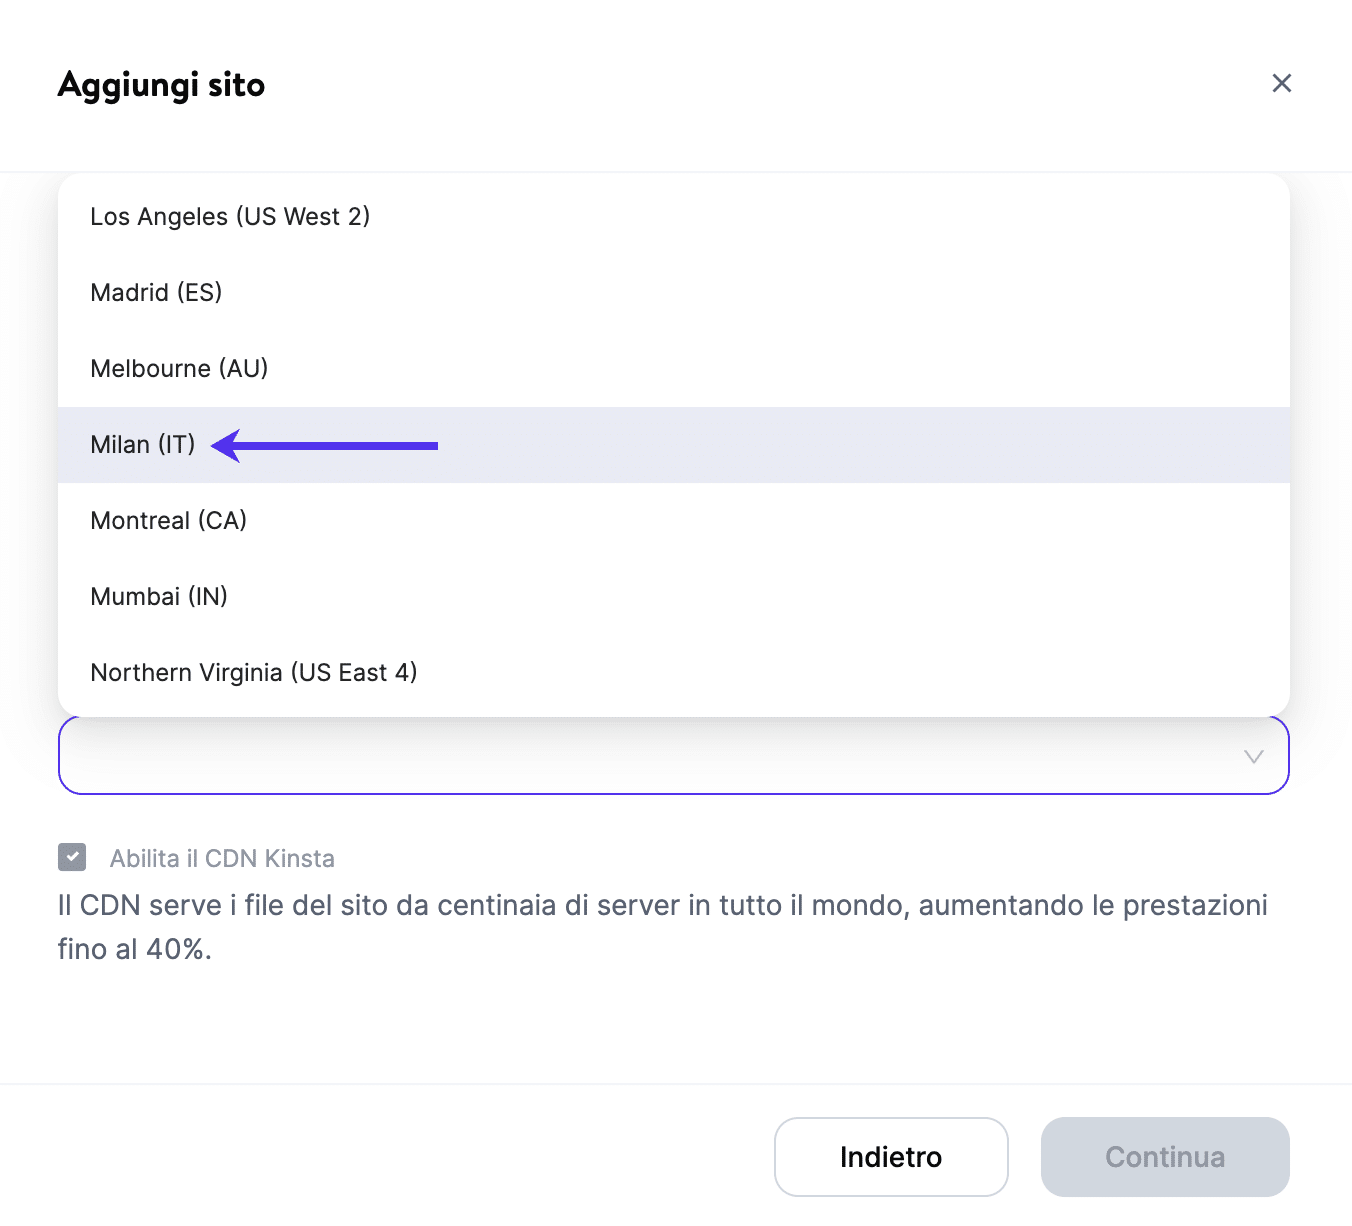Viewport: 1352px width, 1226px height.
Task: Click the word 'prestazioni' in the description
Action: [x=1195, y=906]
